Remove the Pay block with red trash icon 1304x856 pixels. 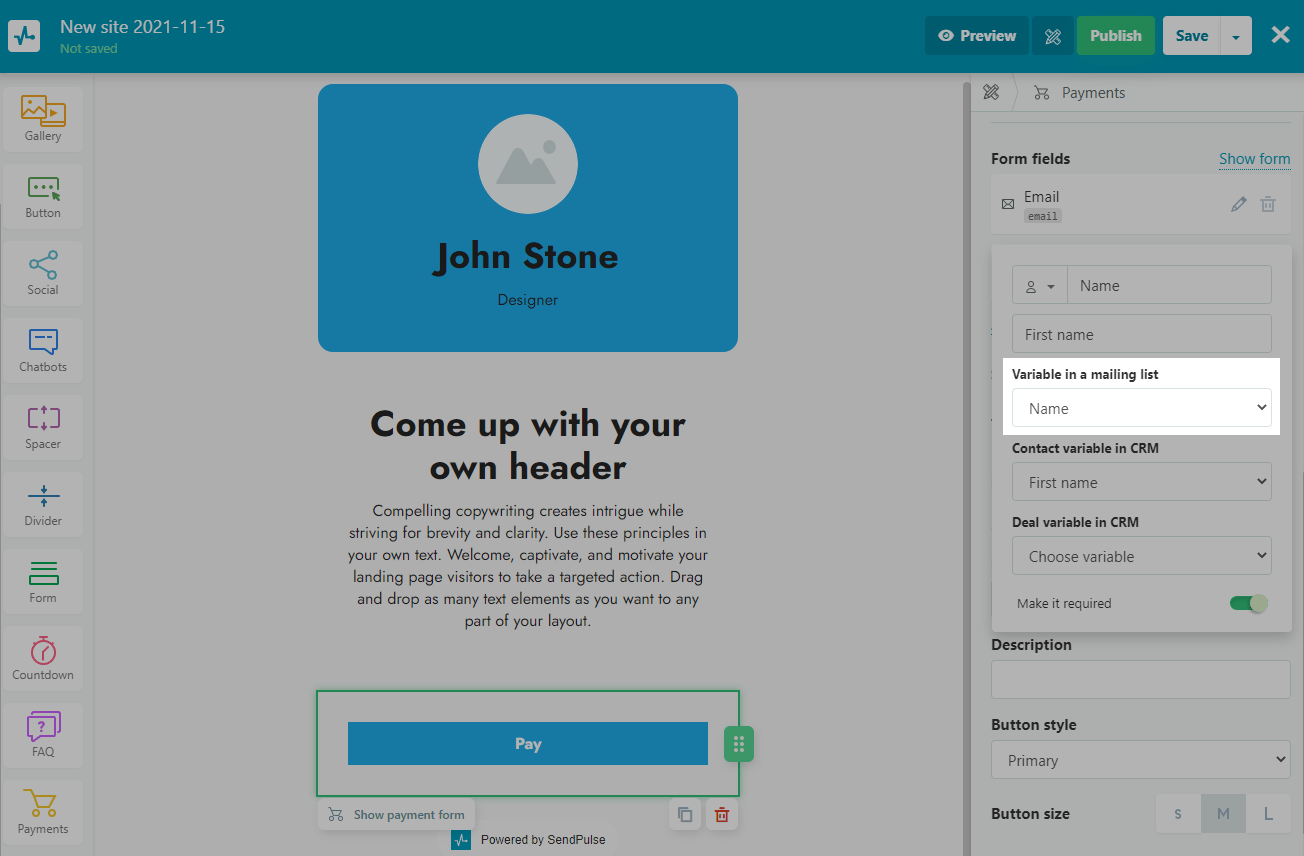[x=721, y=814]
